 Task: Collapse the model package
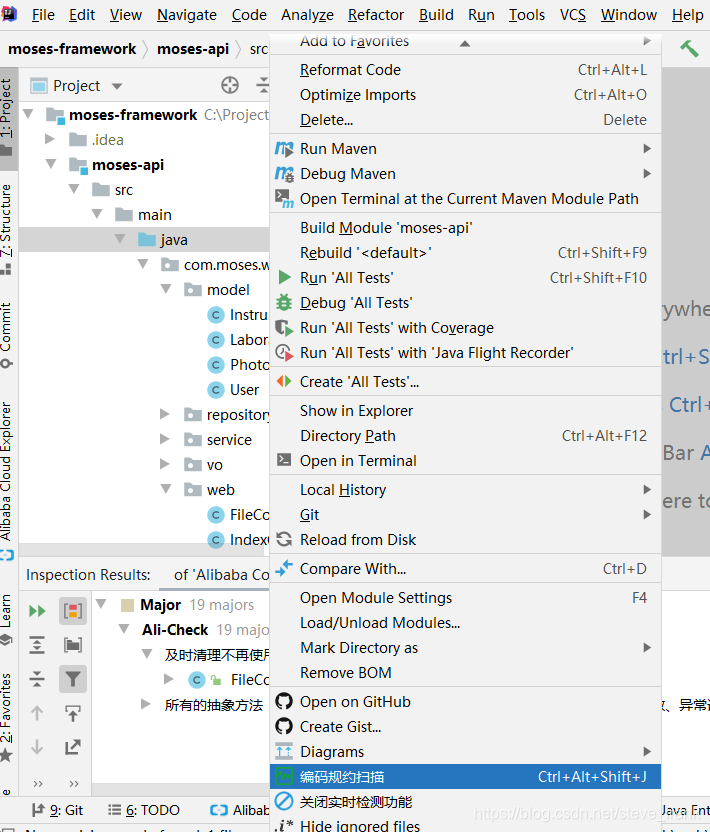[x=166, y=289]
